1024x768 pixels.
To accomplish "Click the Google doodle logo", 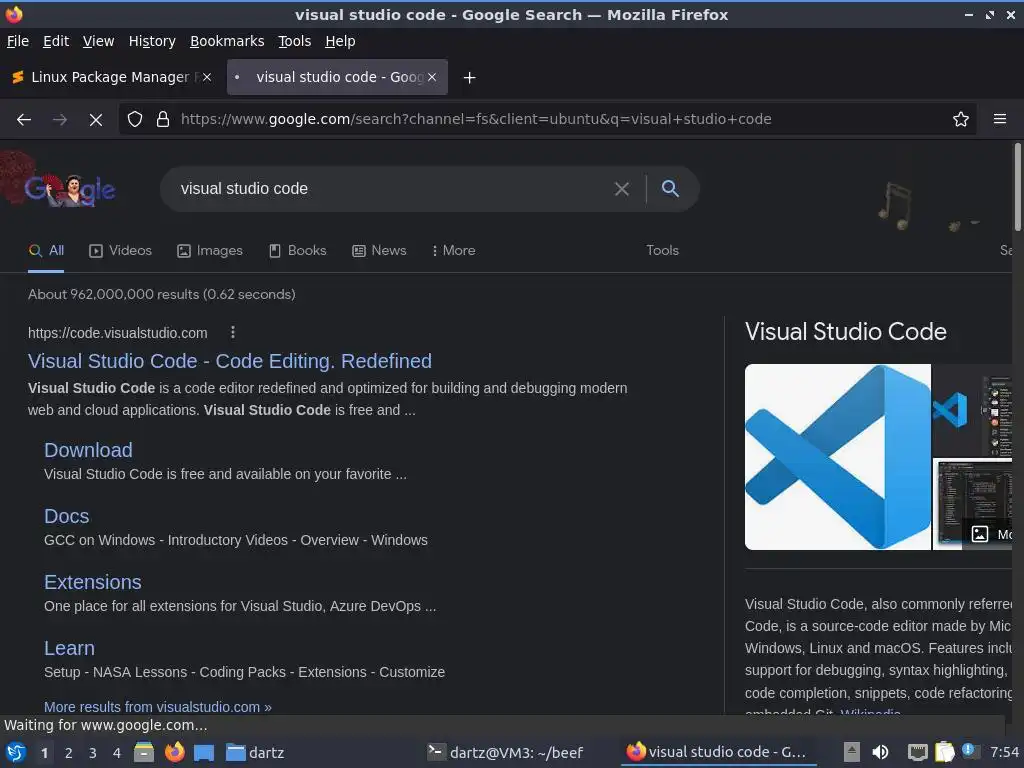I will [x=70, y=189].
